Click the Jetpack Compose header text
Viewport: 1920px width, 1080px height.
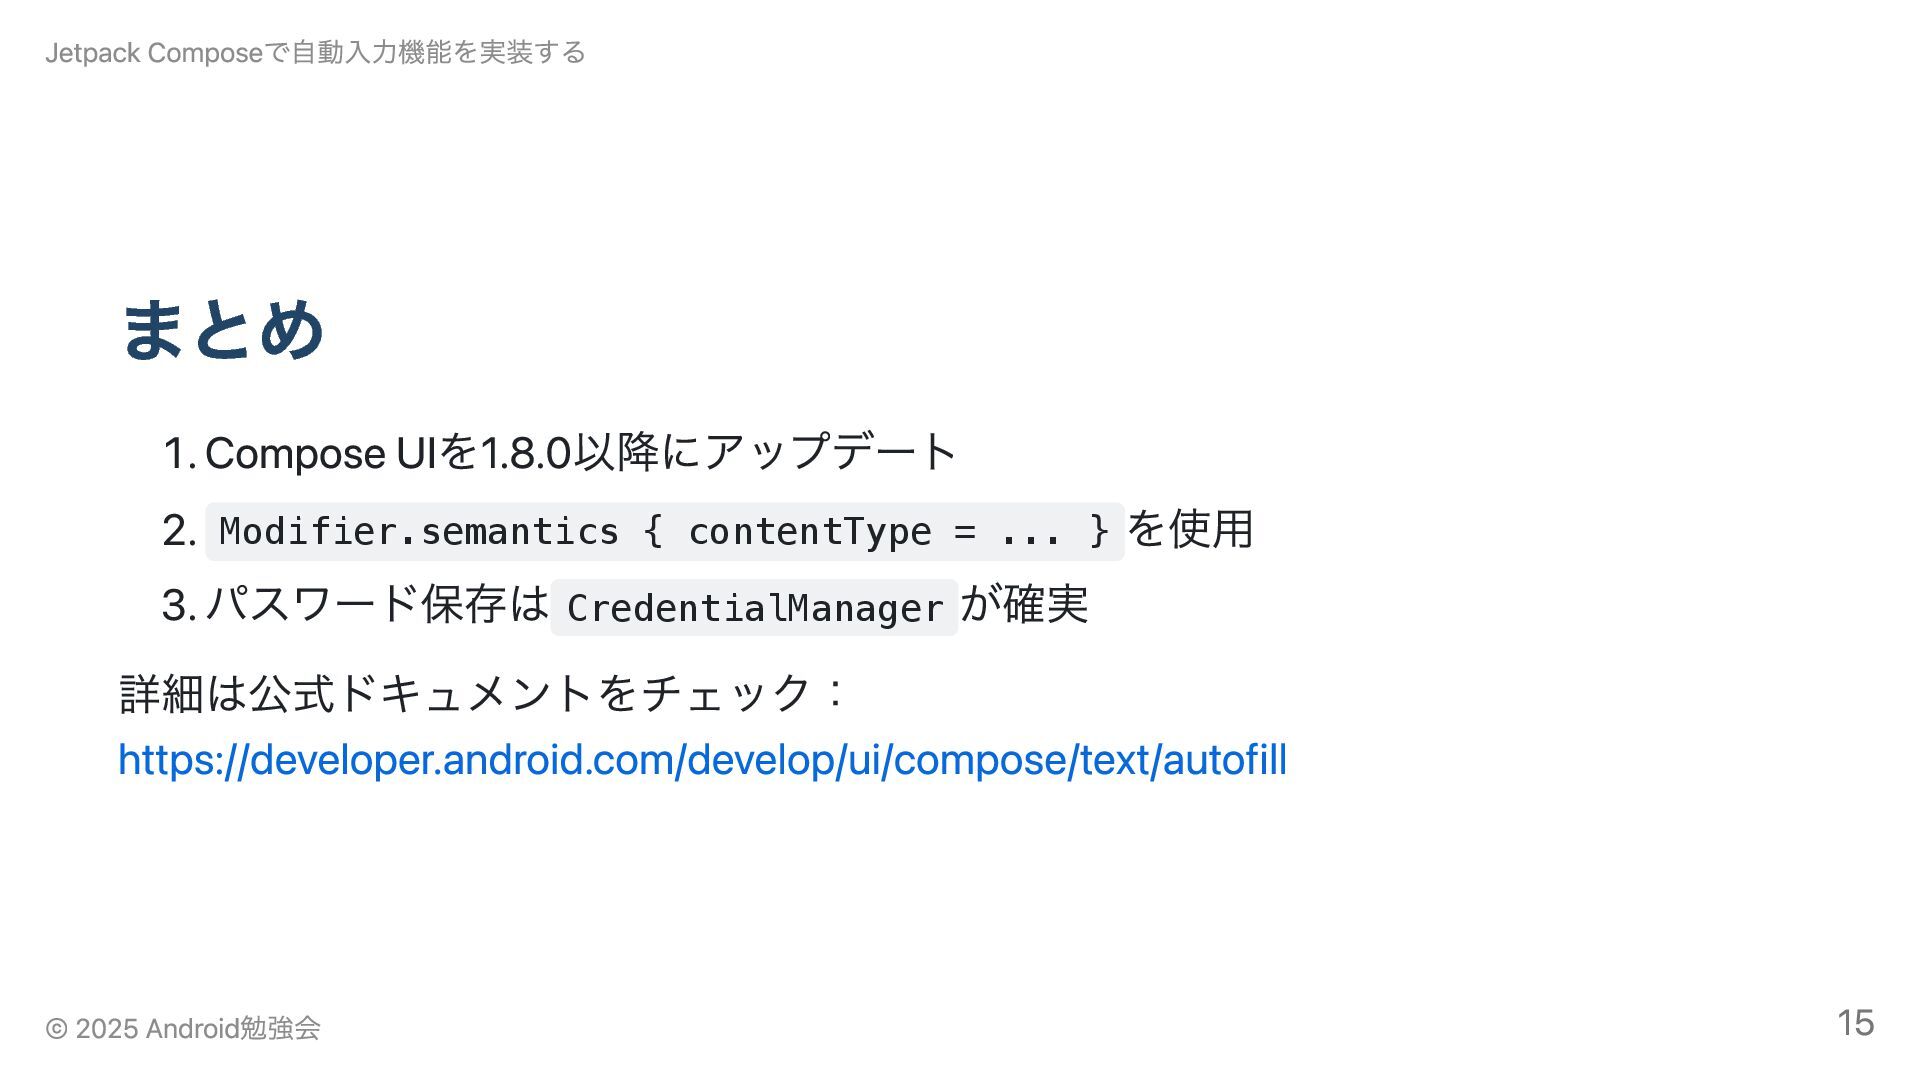point(315,52)
